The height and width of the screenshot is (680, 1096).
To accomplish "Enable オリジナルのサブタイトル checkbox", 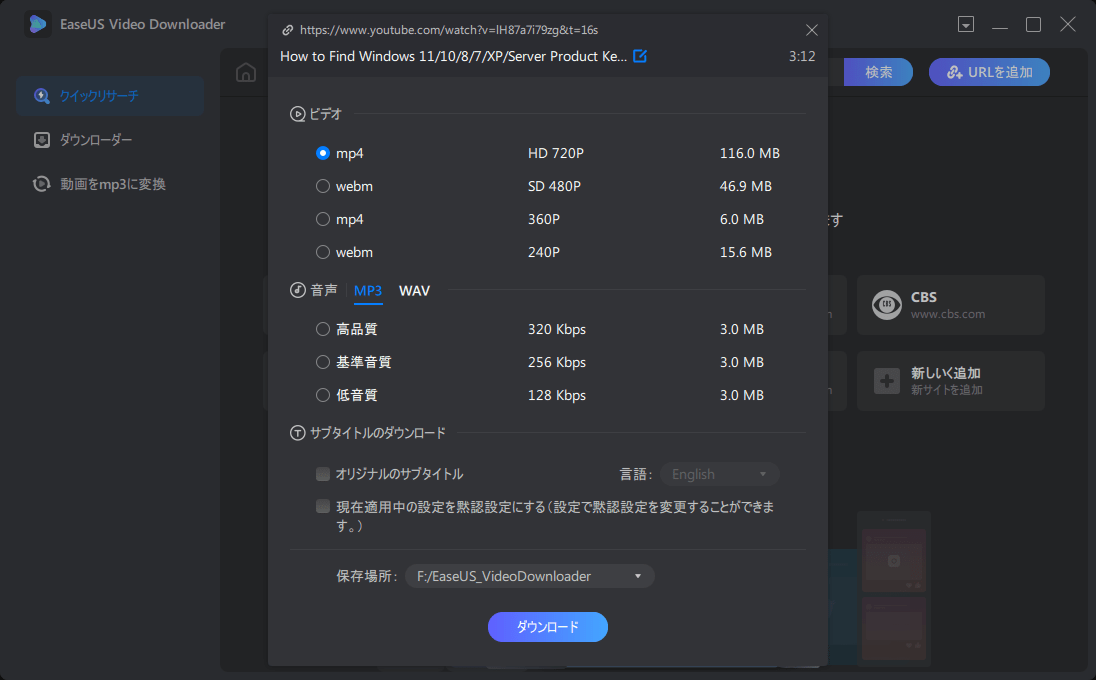I will (323, 474).
